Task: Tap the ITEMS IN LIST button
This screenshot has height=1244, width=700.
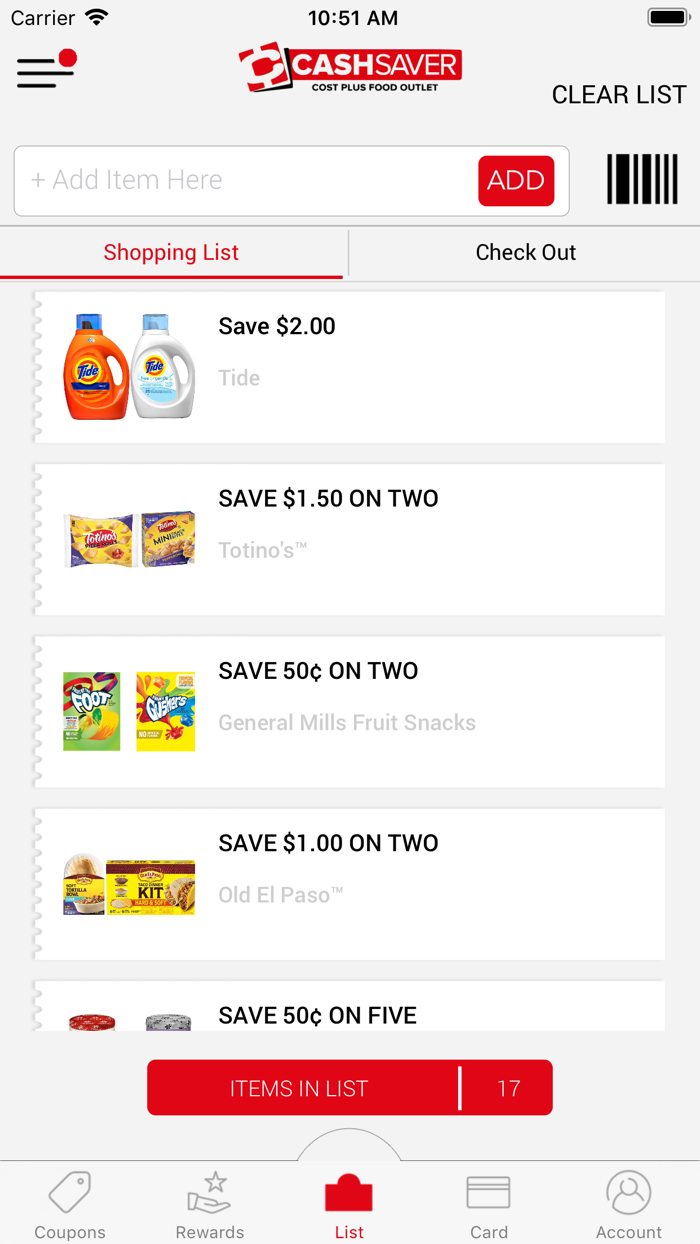Action: 349,1087
